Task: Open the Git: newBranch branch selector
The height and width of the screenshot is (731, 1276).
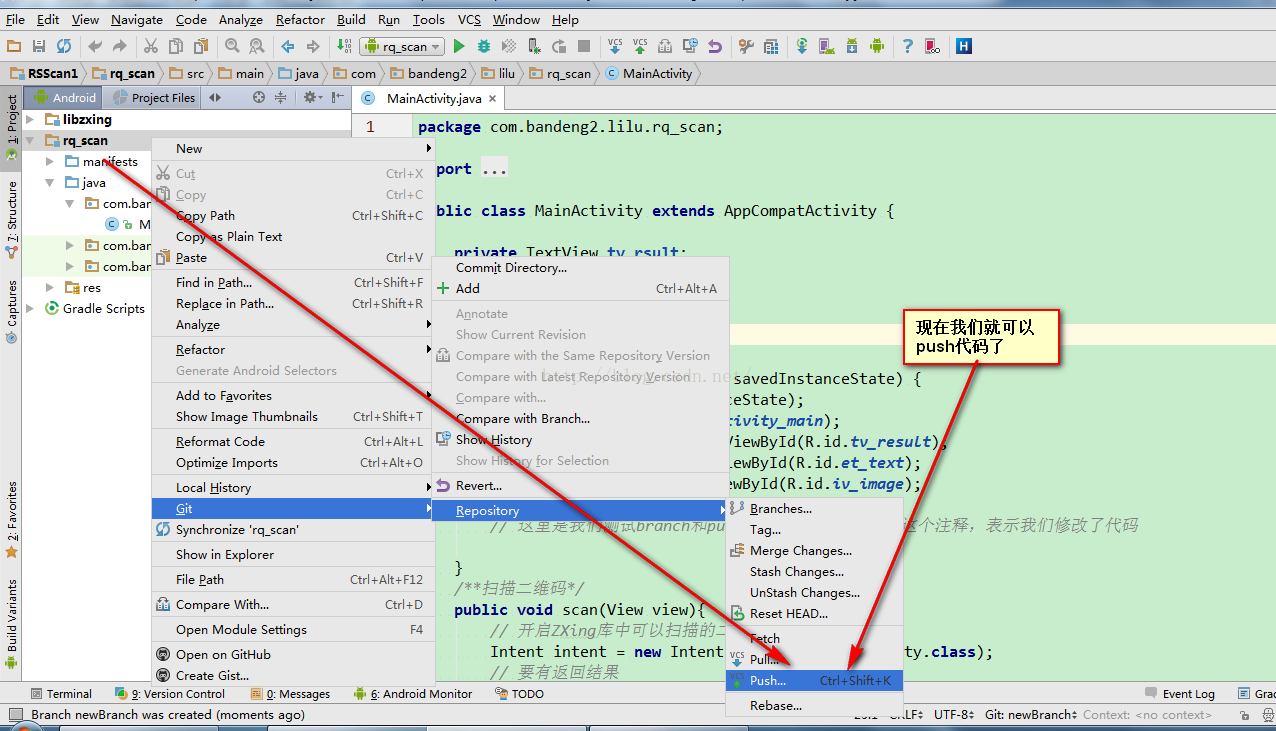Action: coord(1029,714)
